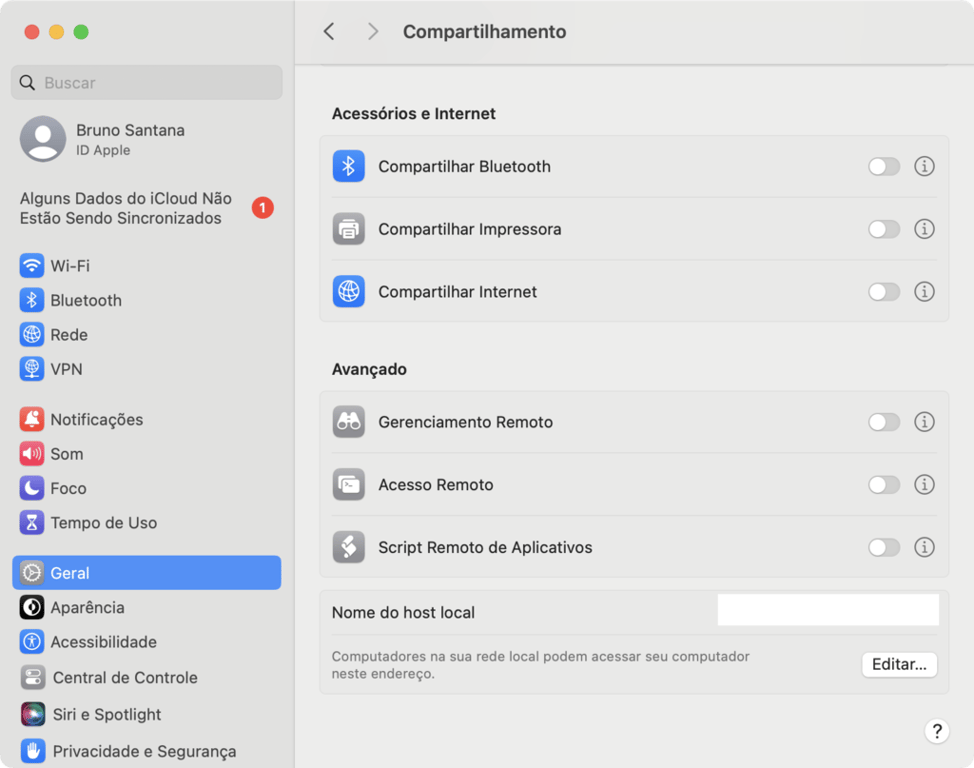Click the Editar... button
The image size is (974, 768).
coord(899,664)
